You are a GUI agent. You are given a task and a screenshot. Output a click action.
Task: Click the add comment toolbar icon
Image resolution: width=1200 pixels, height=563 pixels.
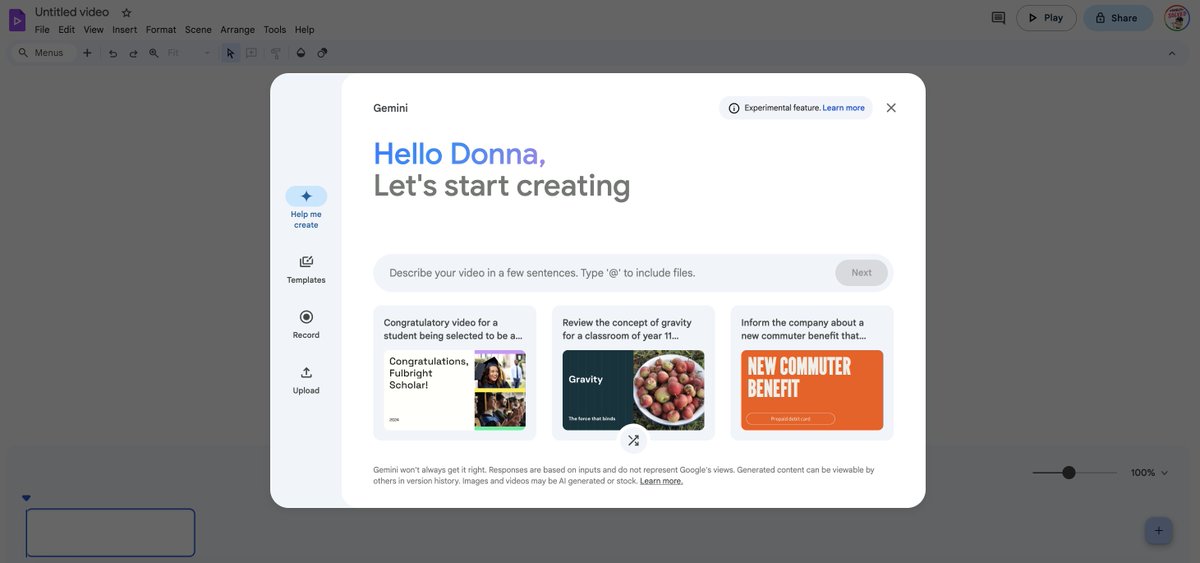(x=251, y=53)
